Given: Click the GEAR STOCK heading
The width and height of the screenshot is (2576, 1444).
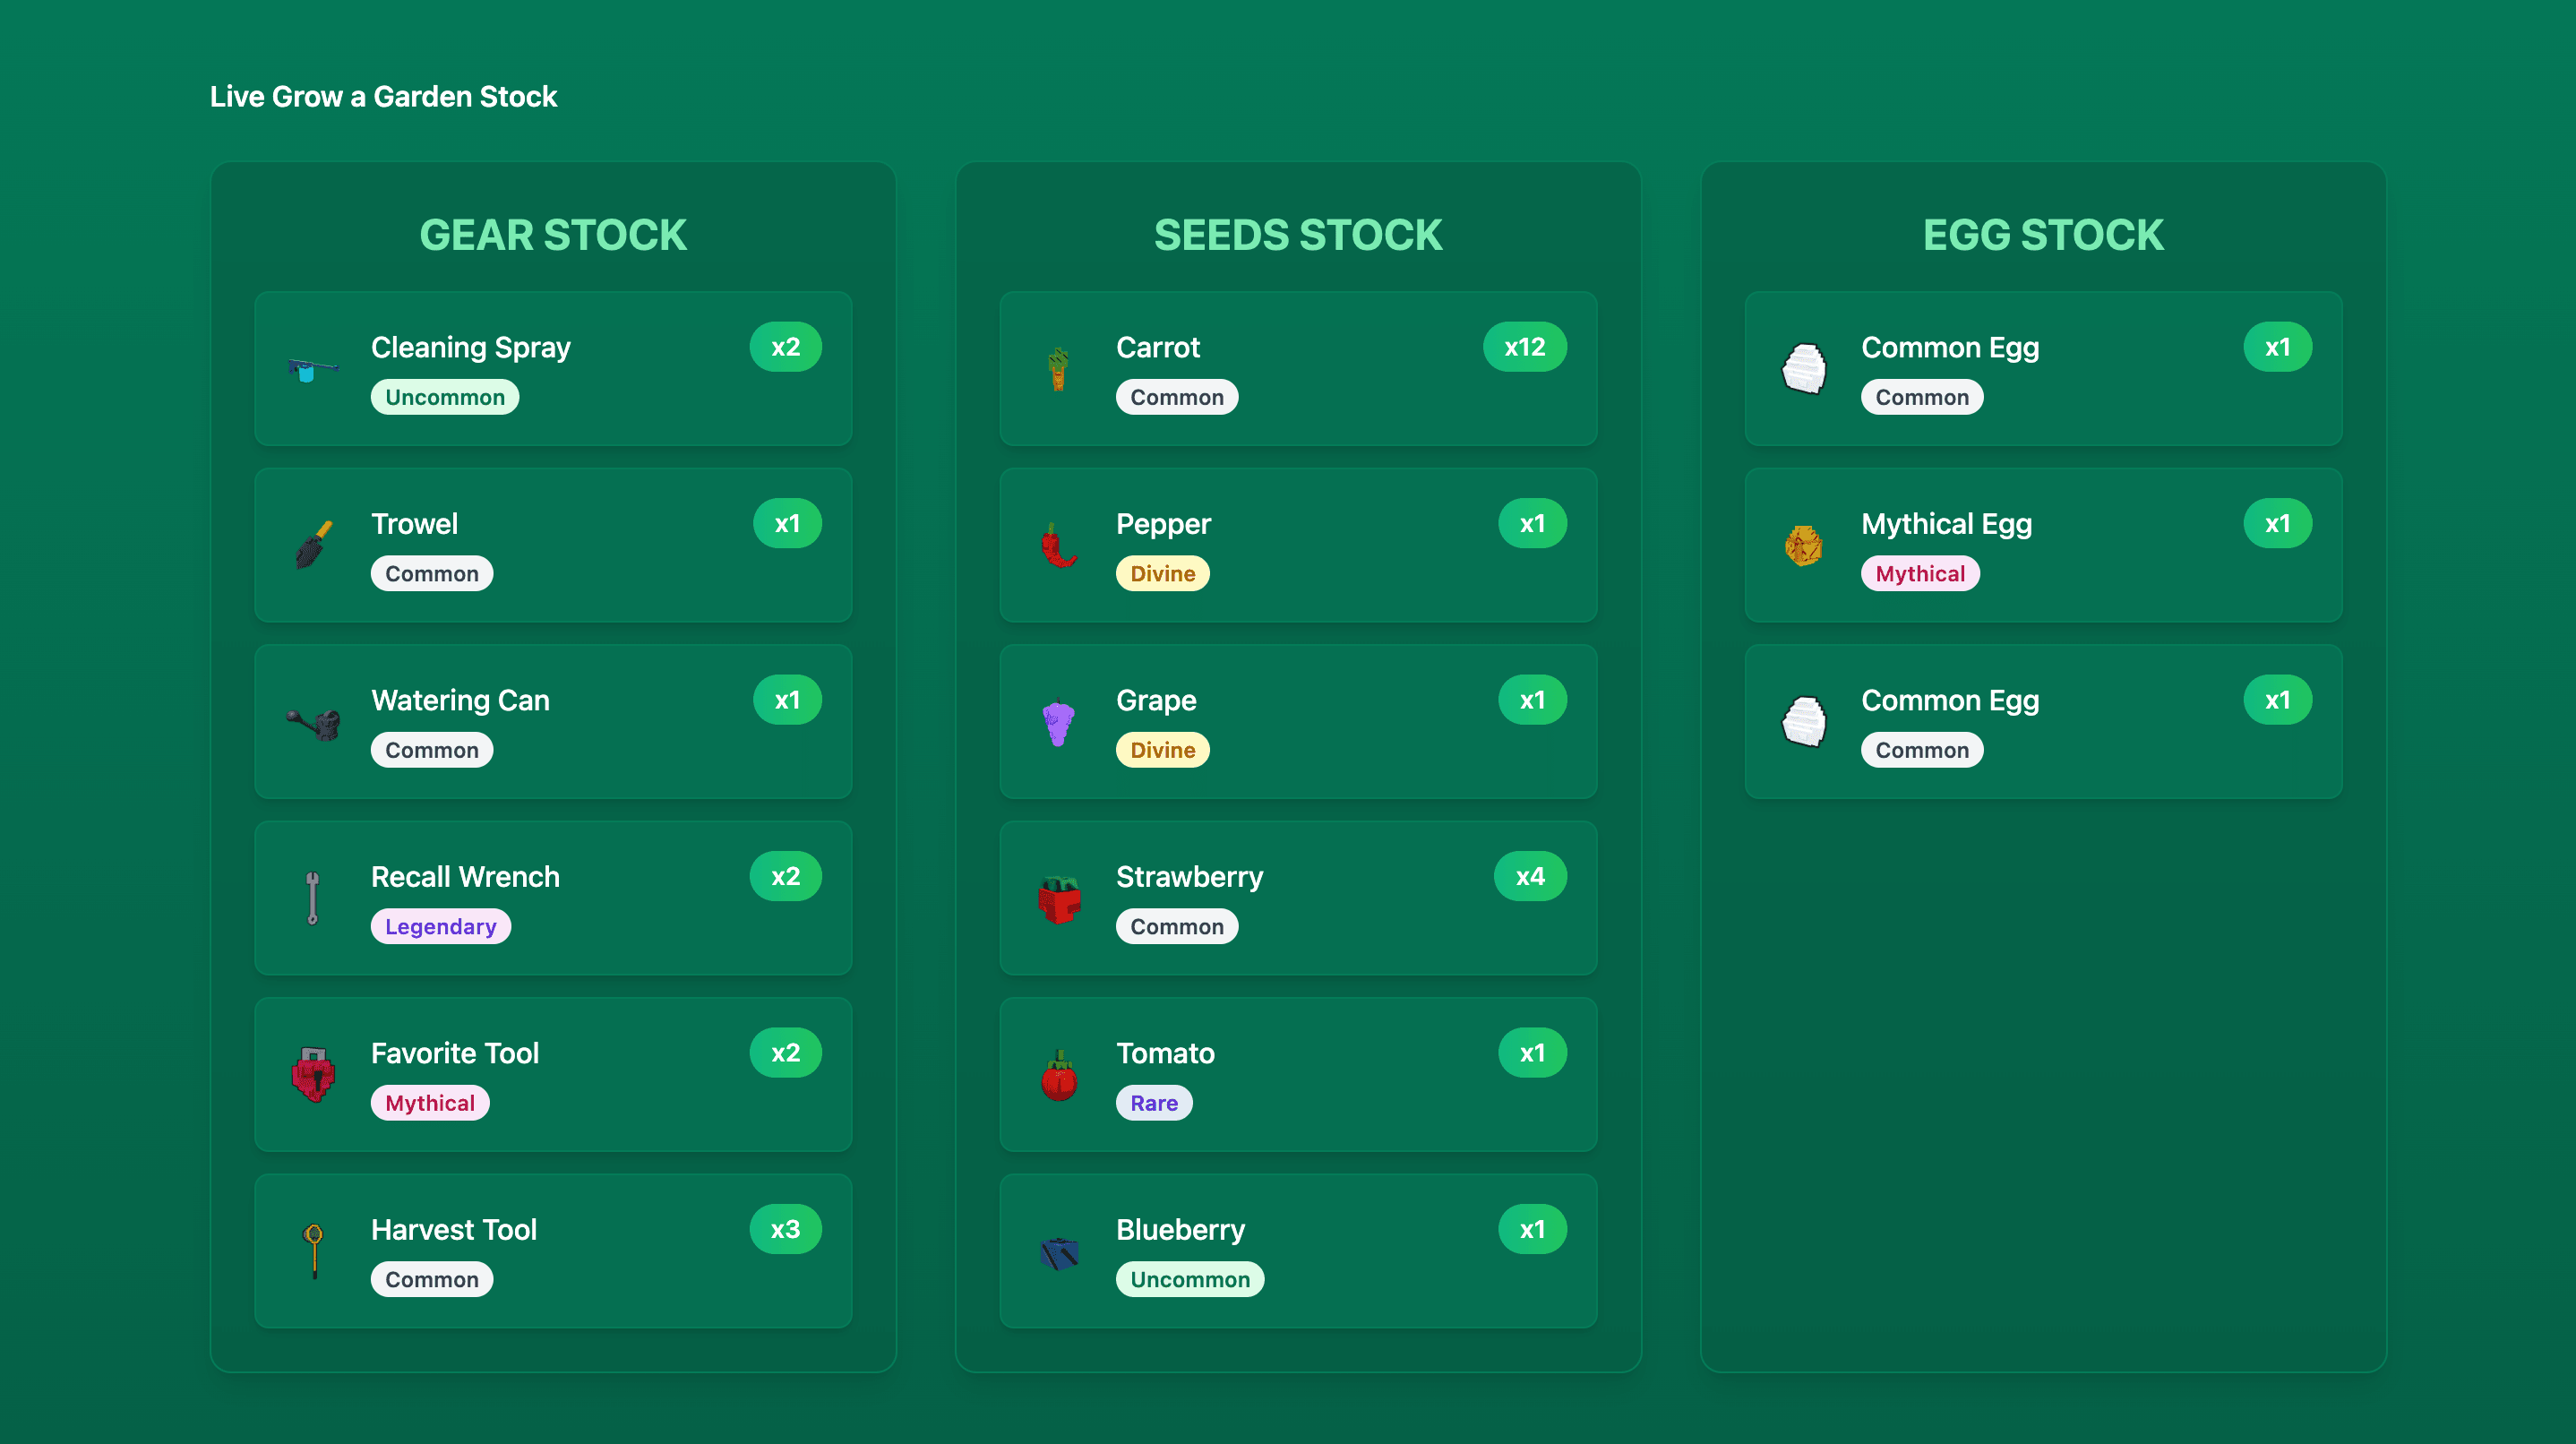Looking at the screenshot, I should coord(553,236).
